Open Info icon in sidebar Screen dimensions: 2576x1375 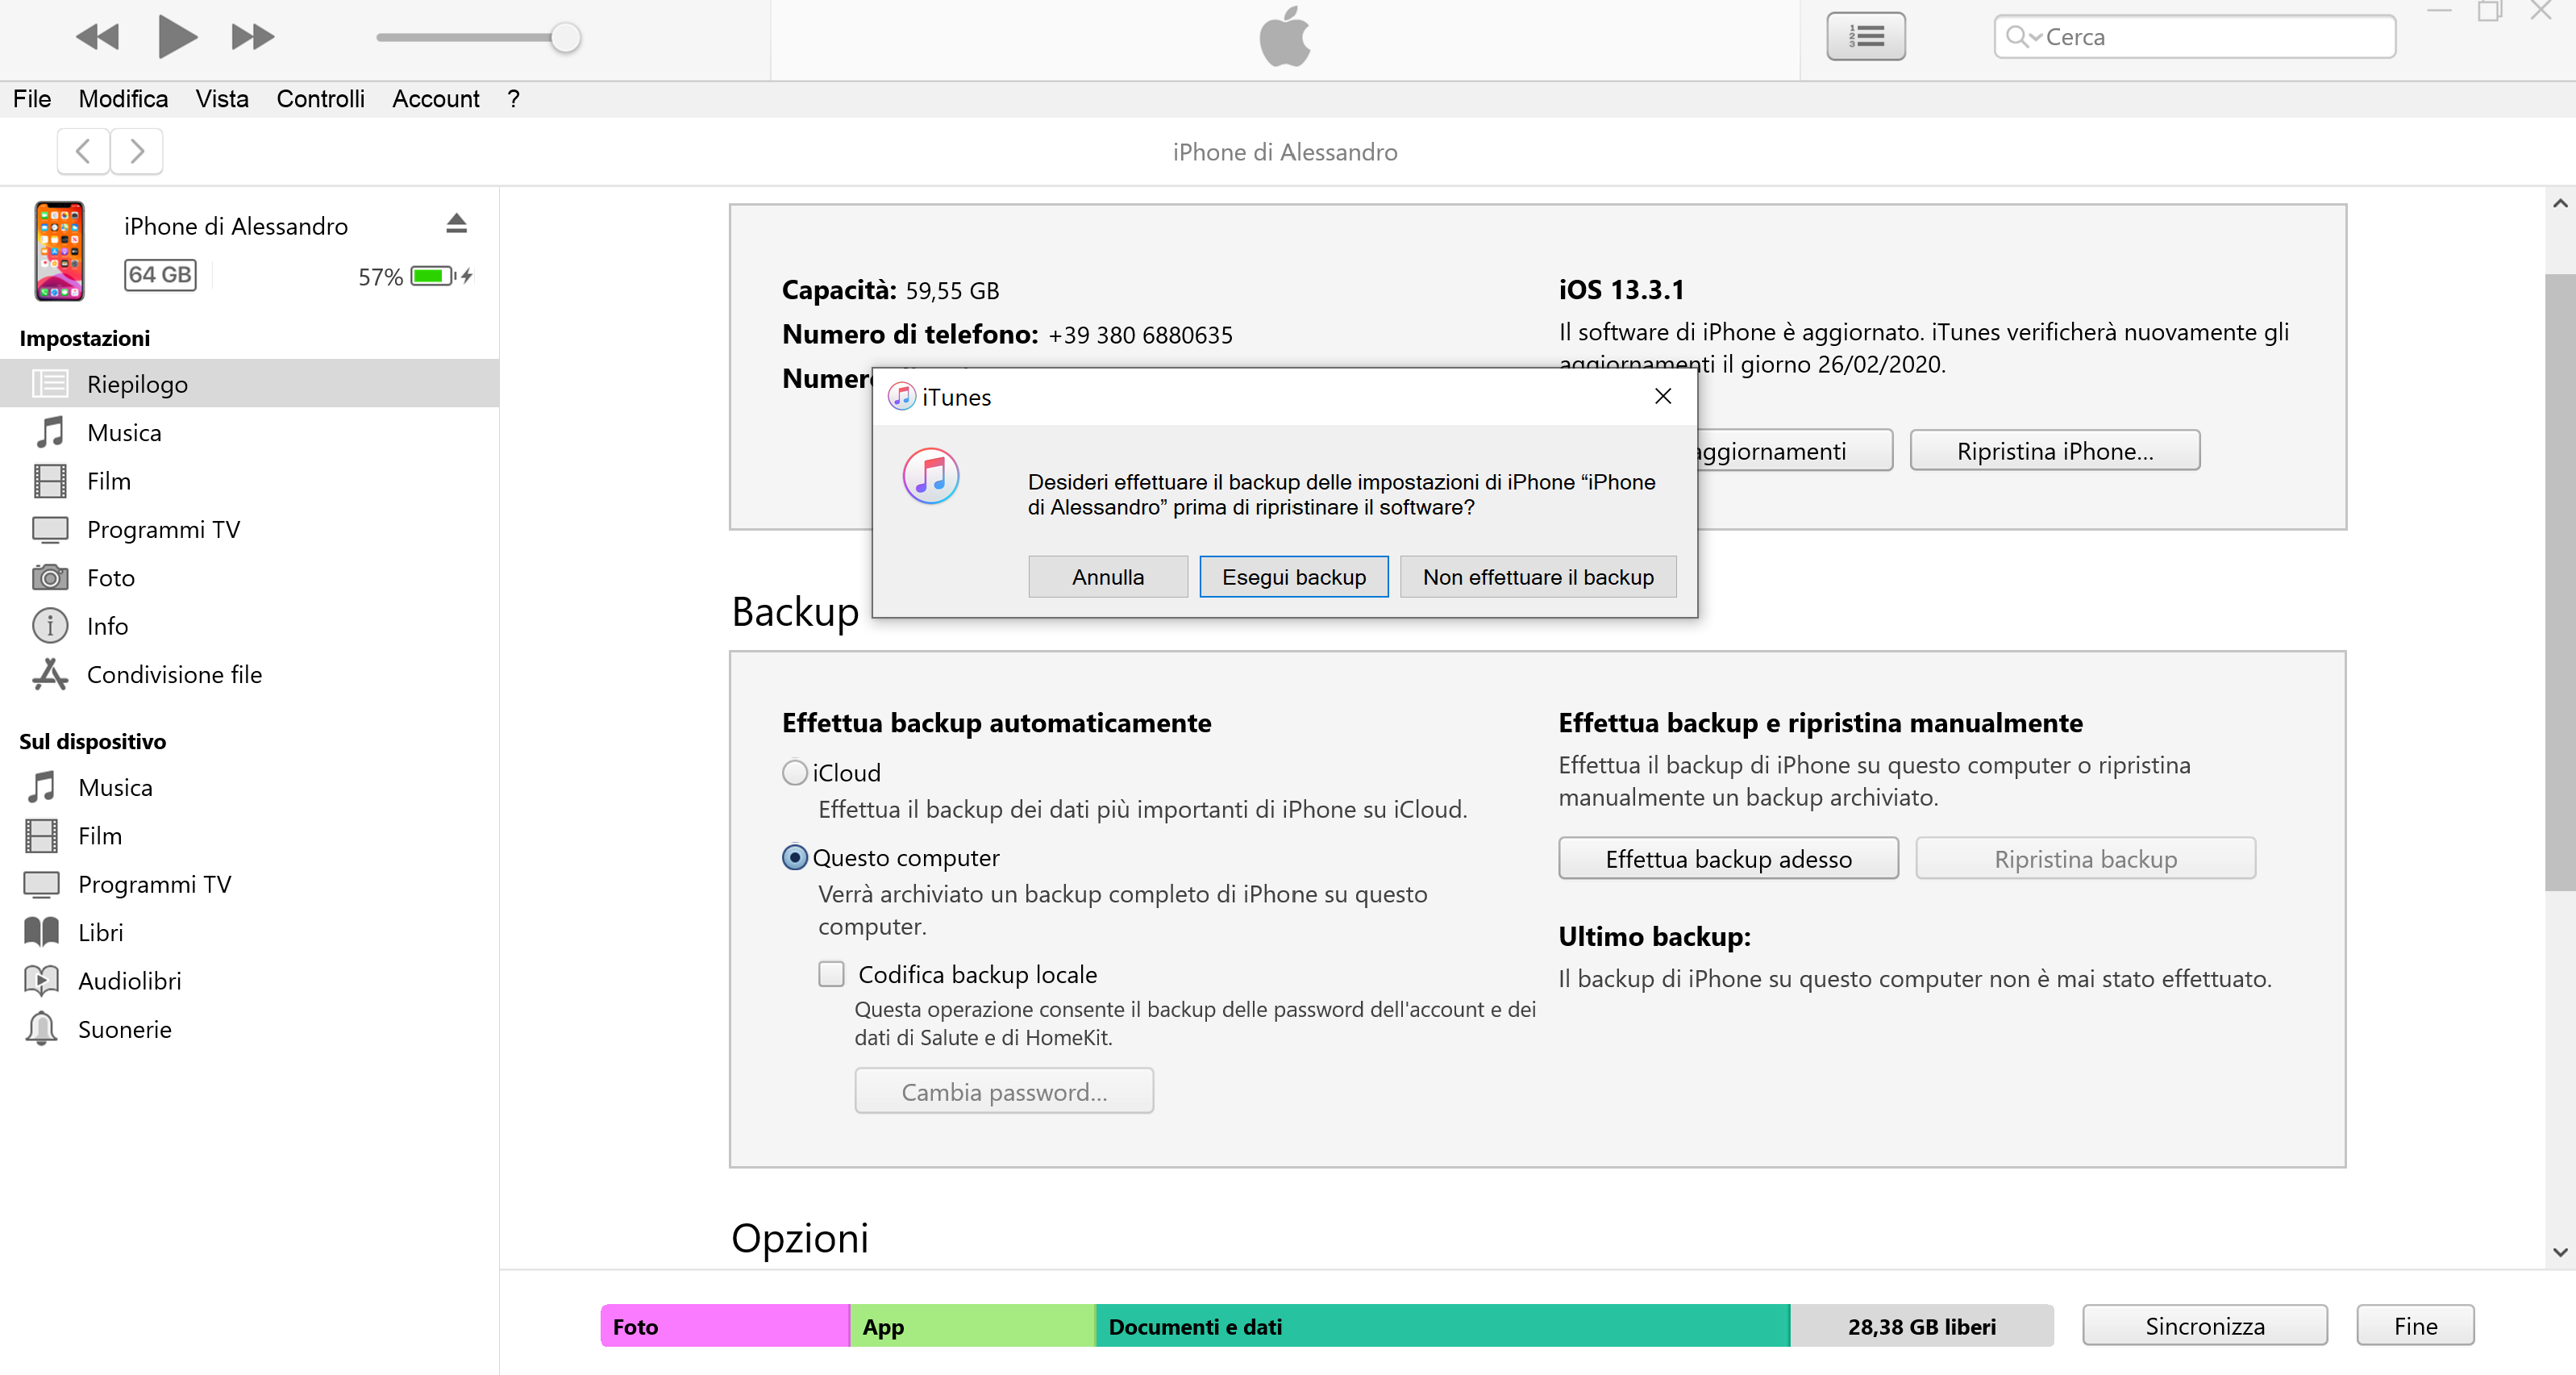pos(50,626)
